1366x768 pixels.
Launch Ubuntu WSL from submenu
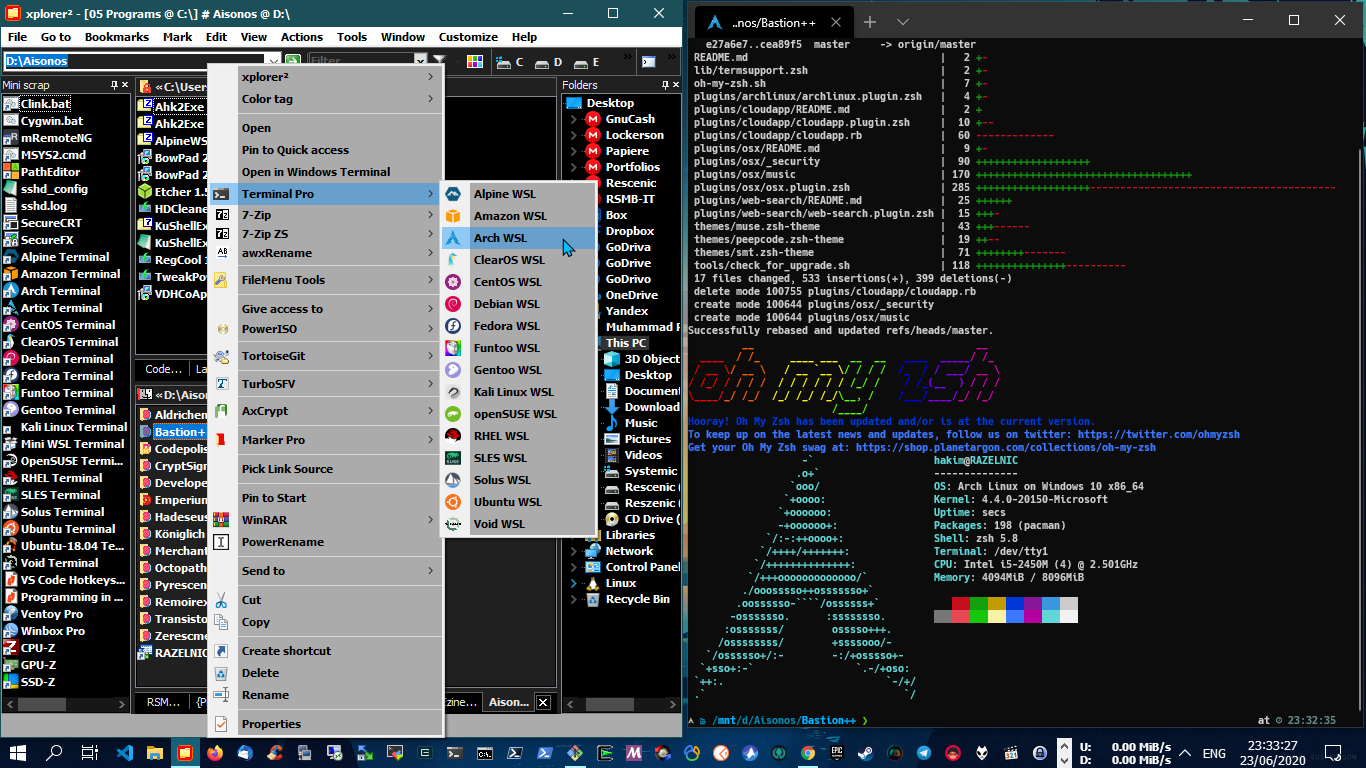pos(518,502)
